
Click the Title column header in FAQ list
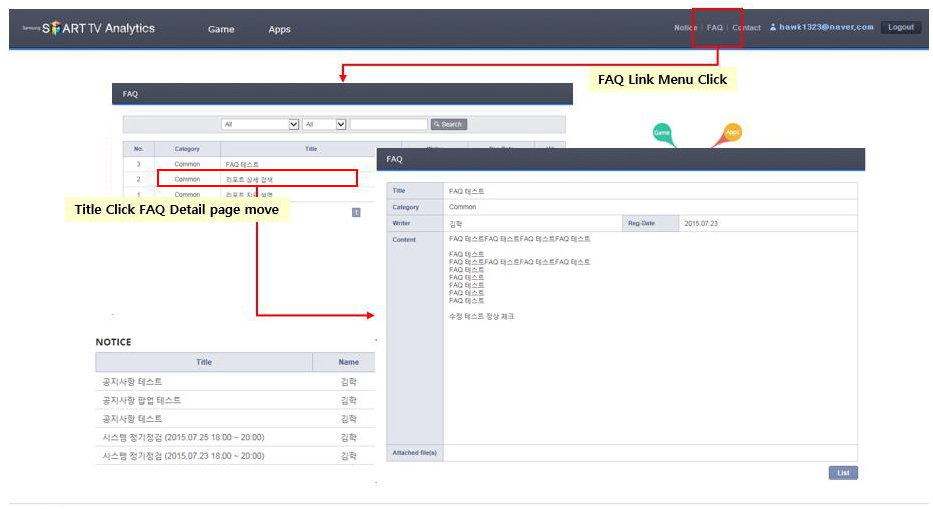coord(311,149)
